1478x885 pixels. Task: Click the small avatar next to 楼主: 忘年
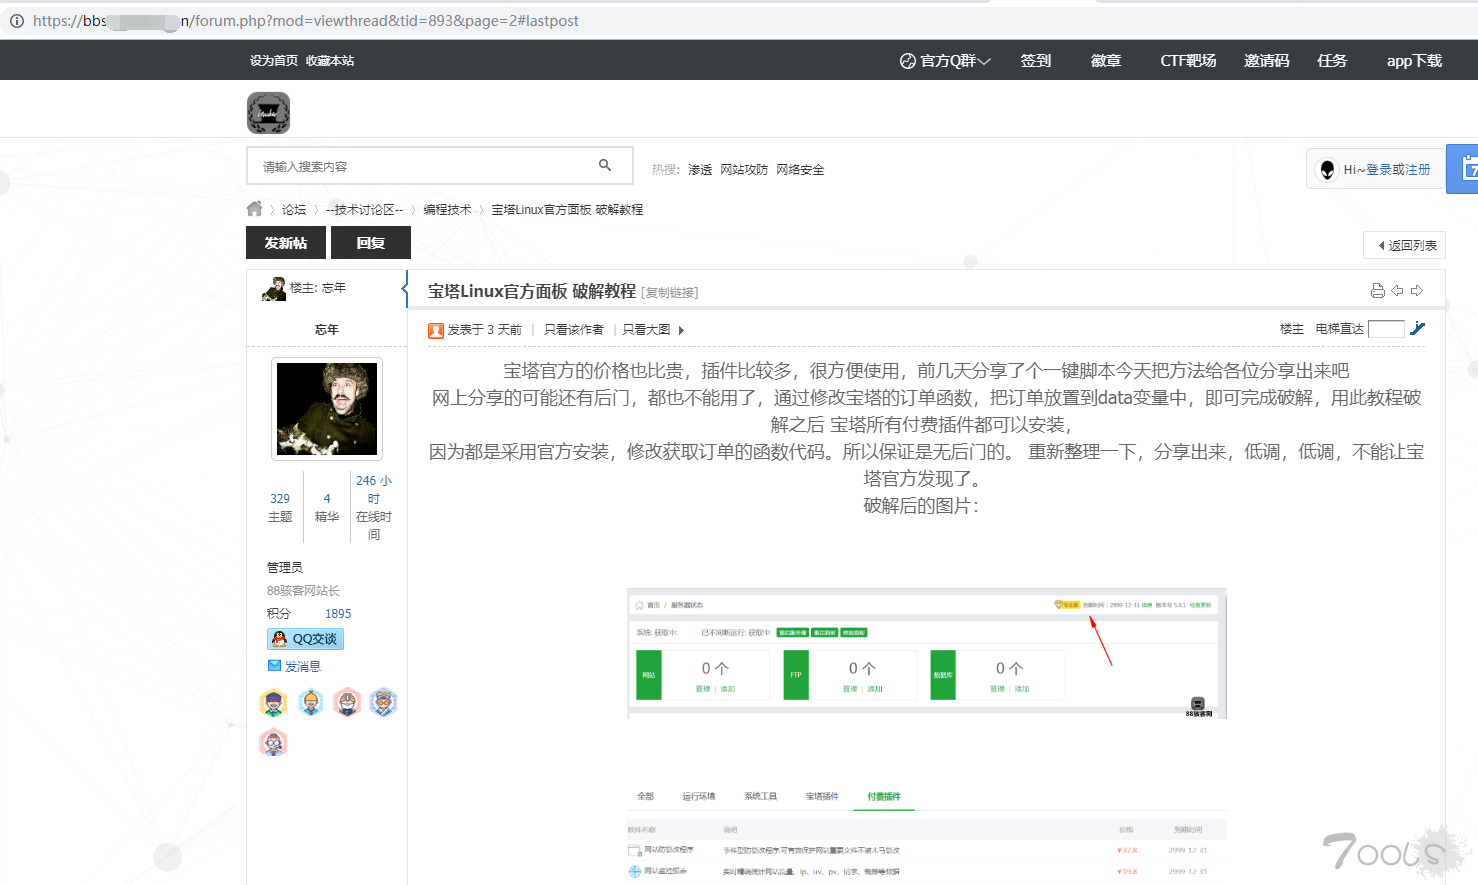point(274,289)
